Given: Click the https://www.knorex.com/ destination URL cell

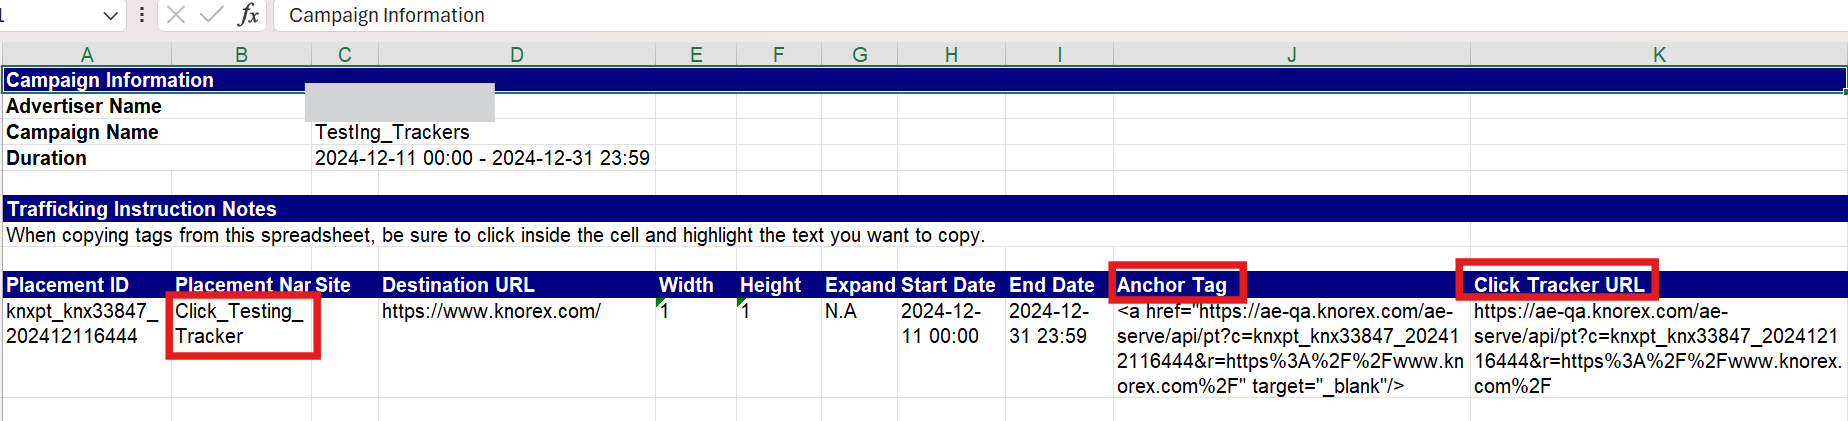Looking at the screenshot, I should click(491, 312).
